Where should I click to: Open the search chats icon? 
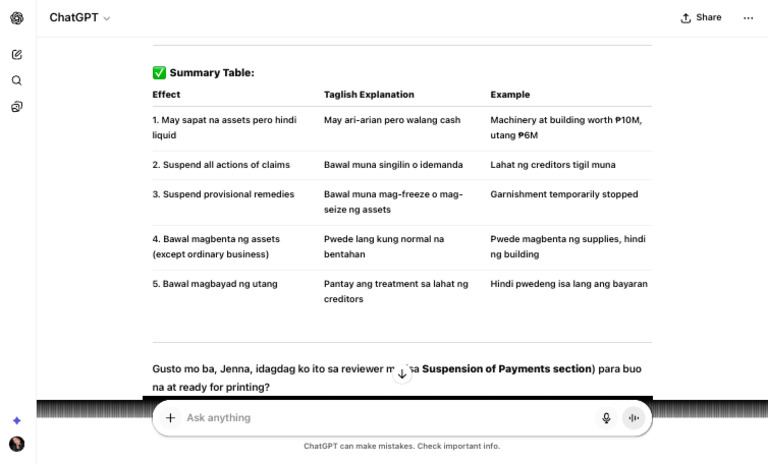coord(17,80)
